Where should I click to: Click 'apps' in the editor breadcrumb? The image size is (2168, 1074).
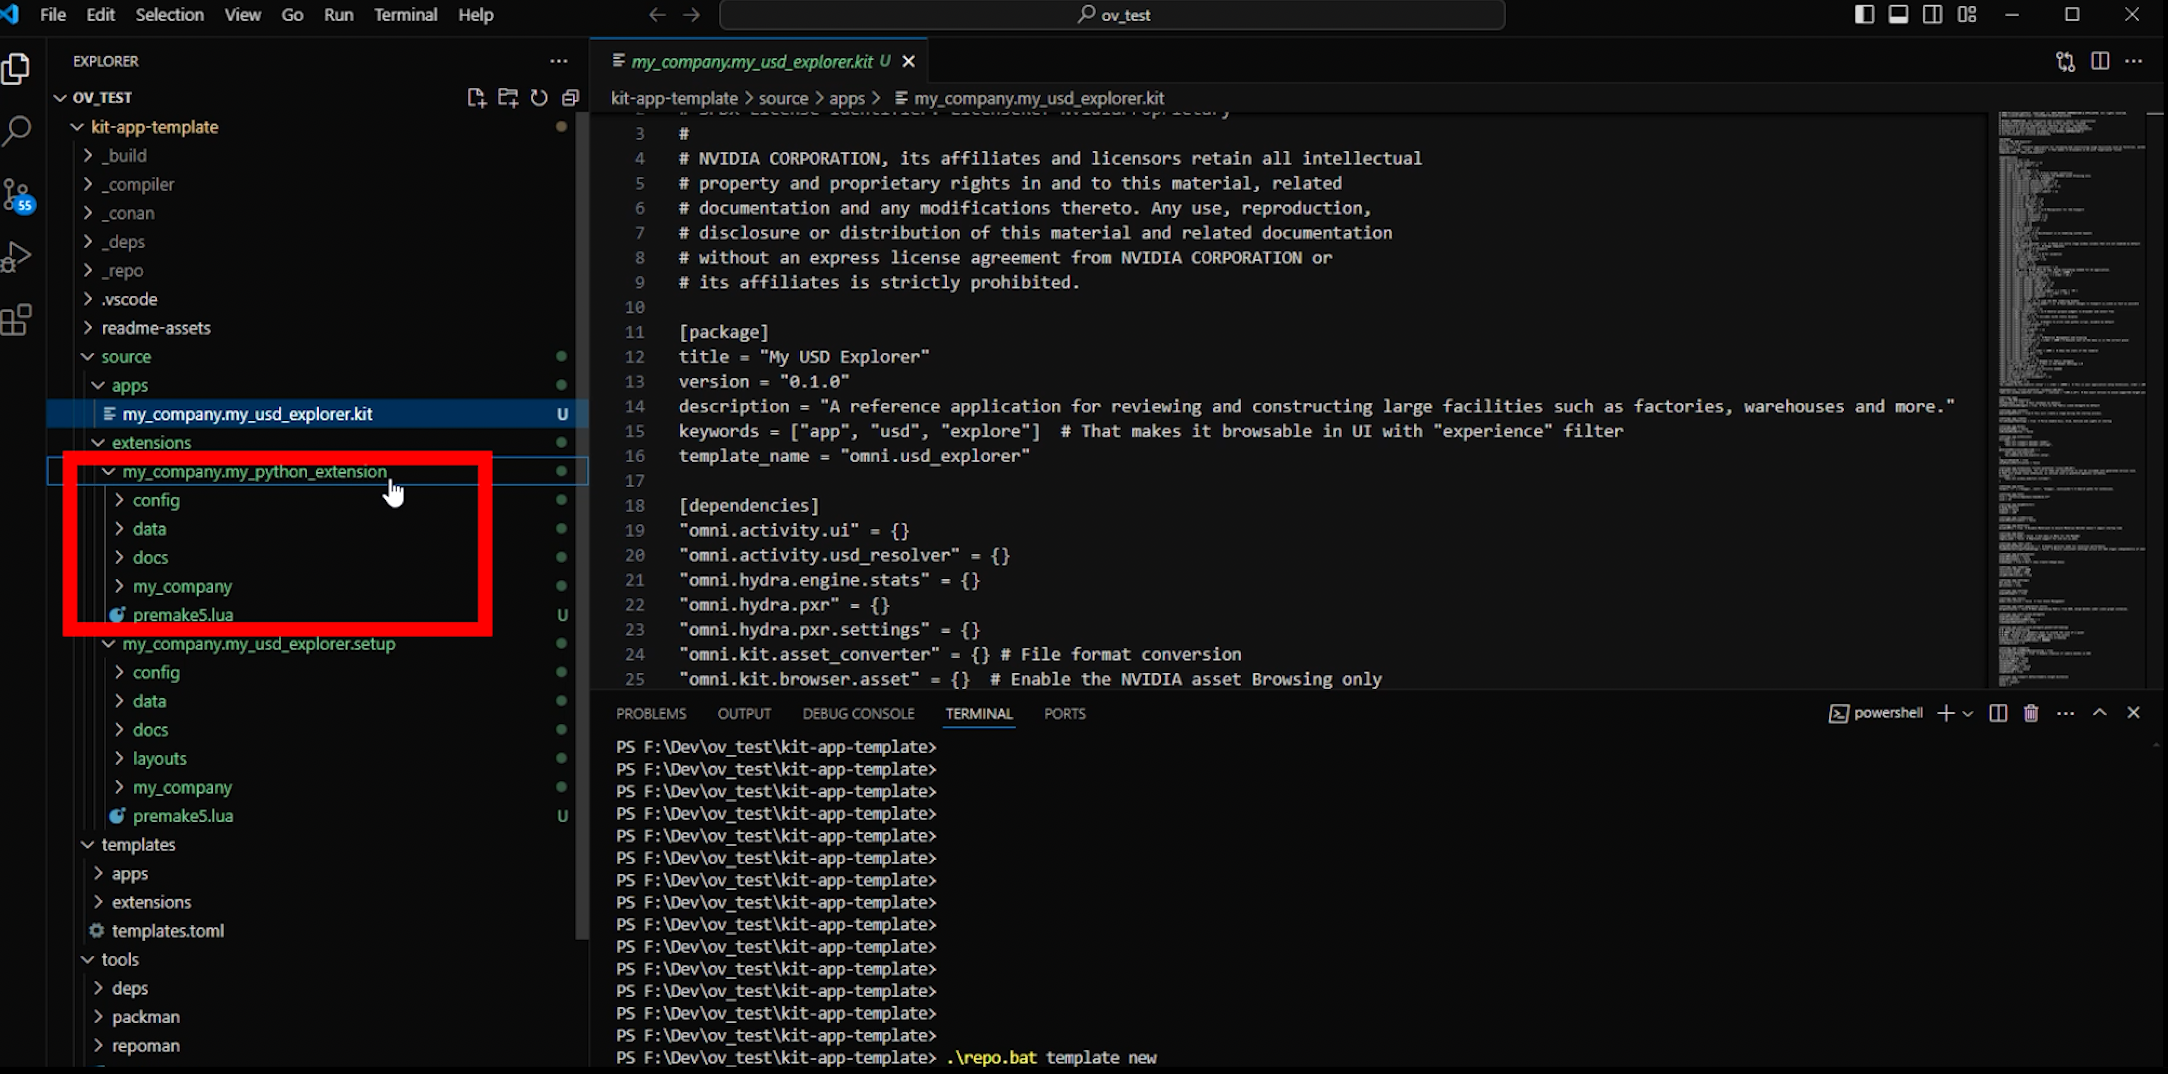point(846,98)
